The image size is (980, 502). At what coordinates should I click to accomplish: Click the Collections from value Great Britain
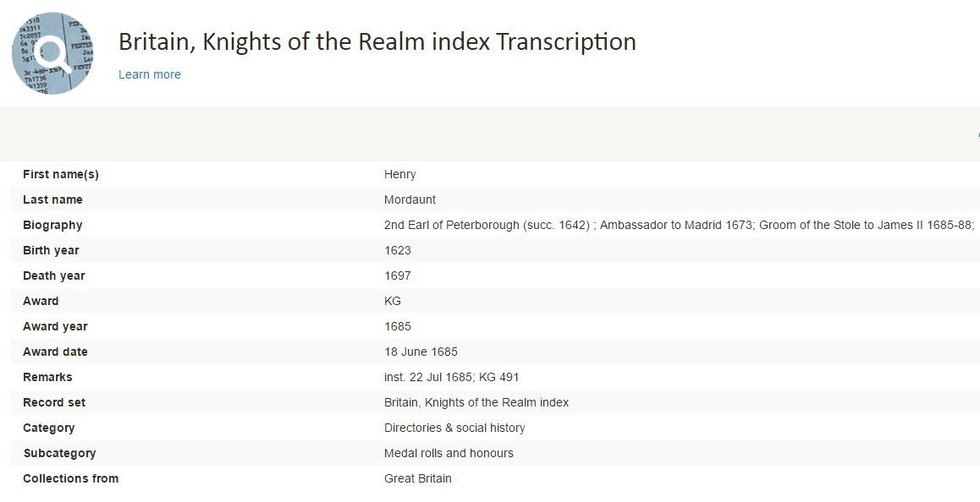418,479
